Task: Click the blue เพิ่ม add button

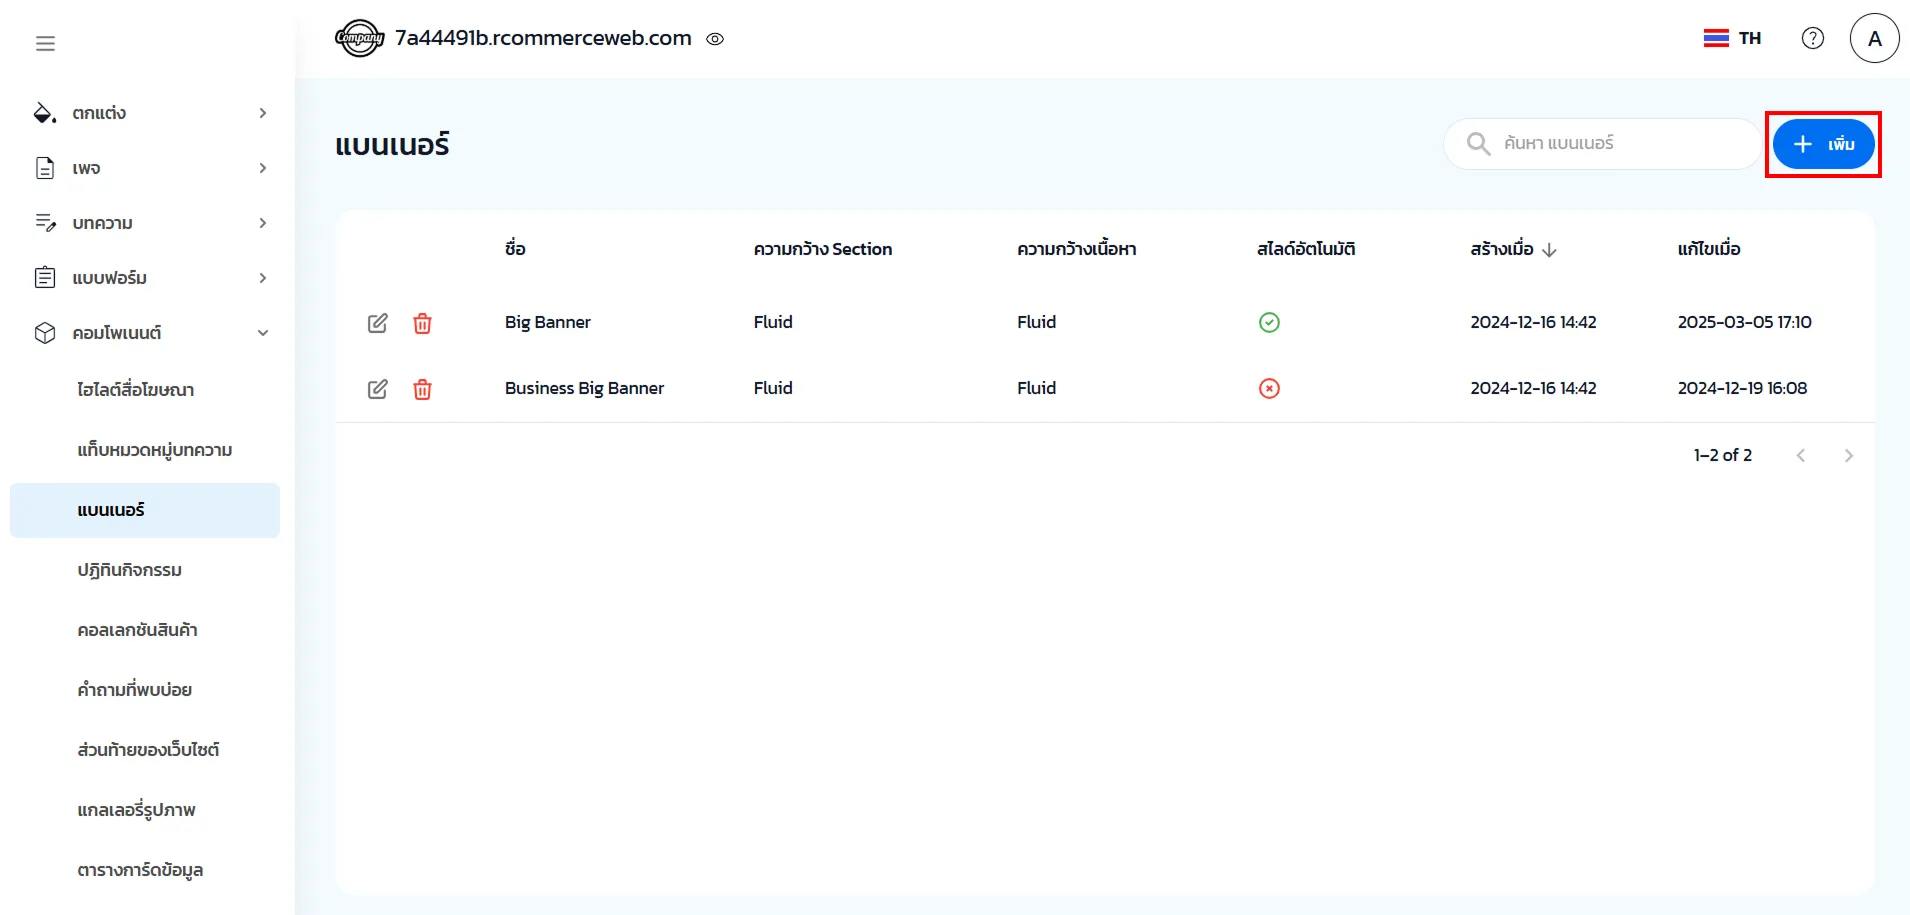Action: tap(1823, 144)
